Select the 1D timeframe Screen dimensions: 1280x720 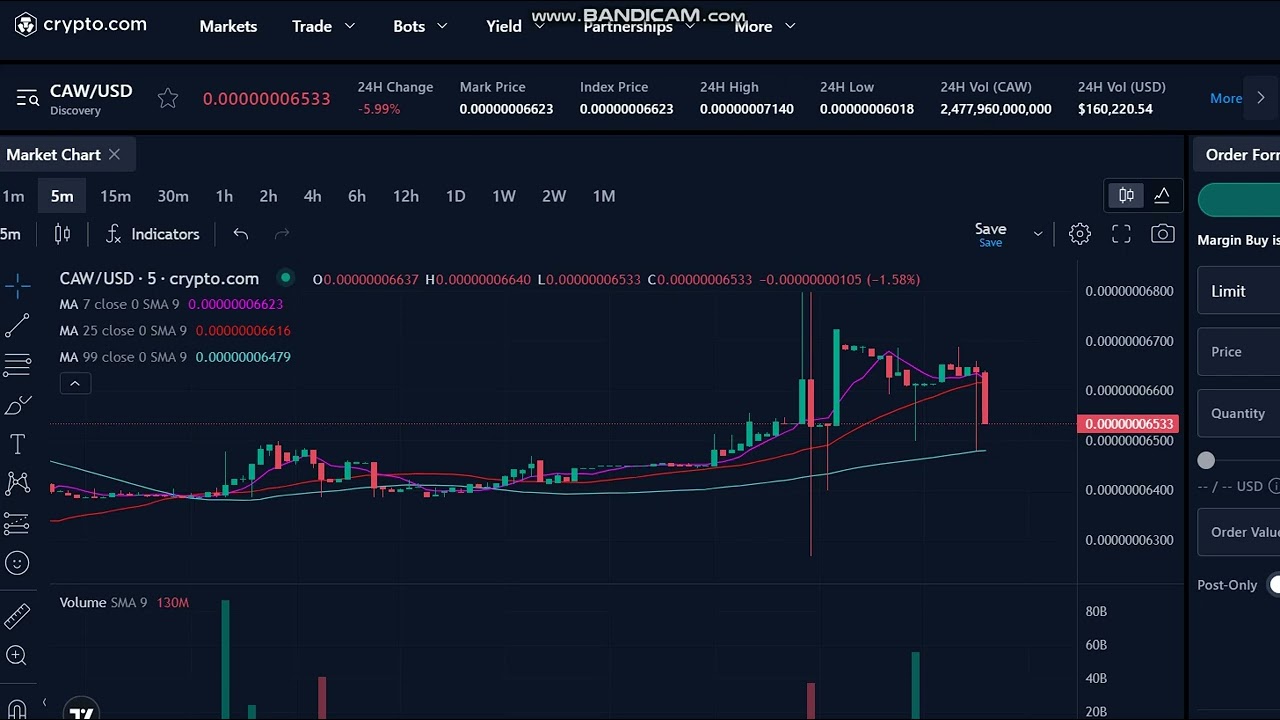[x=455, y=196]
